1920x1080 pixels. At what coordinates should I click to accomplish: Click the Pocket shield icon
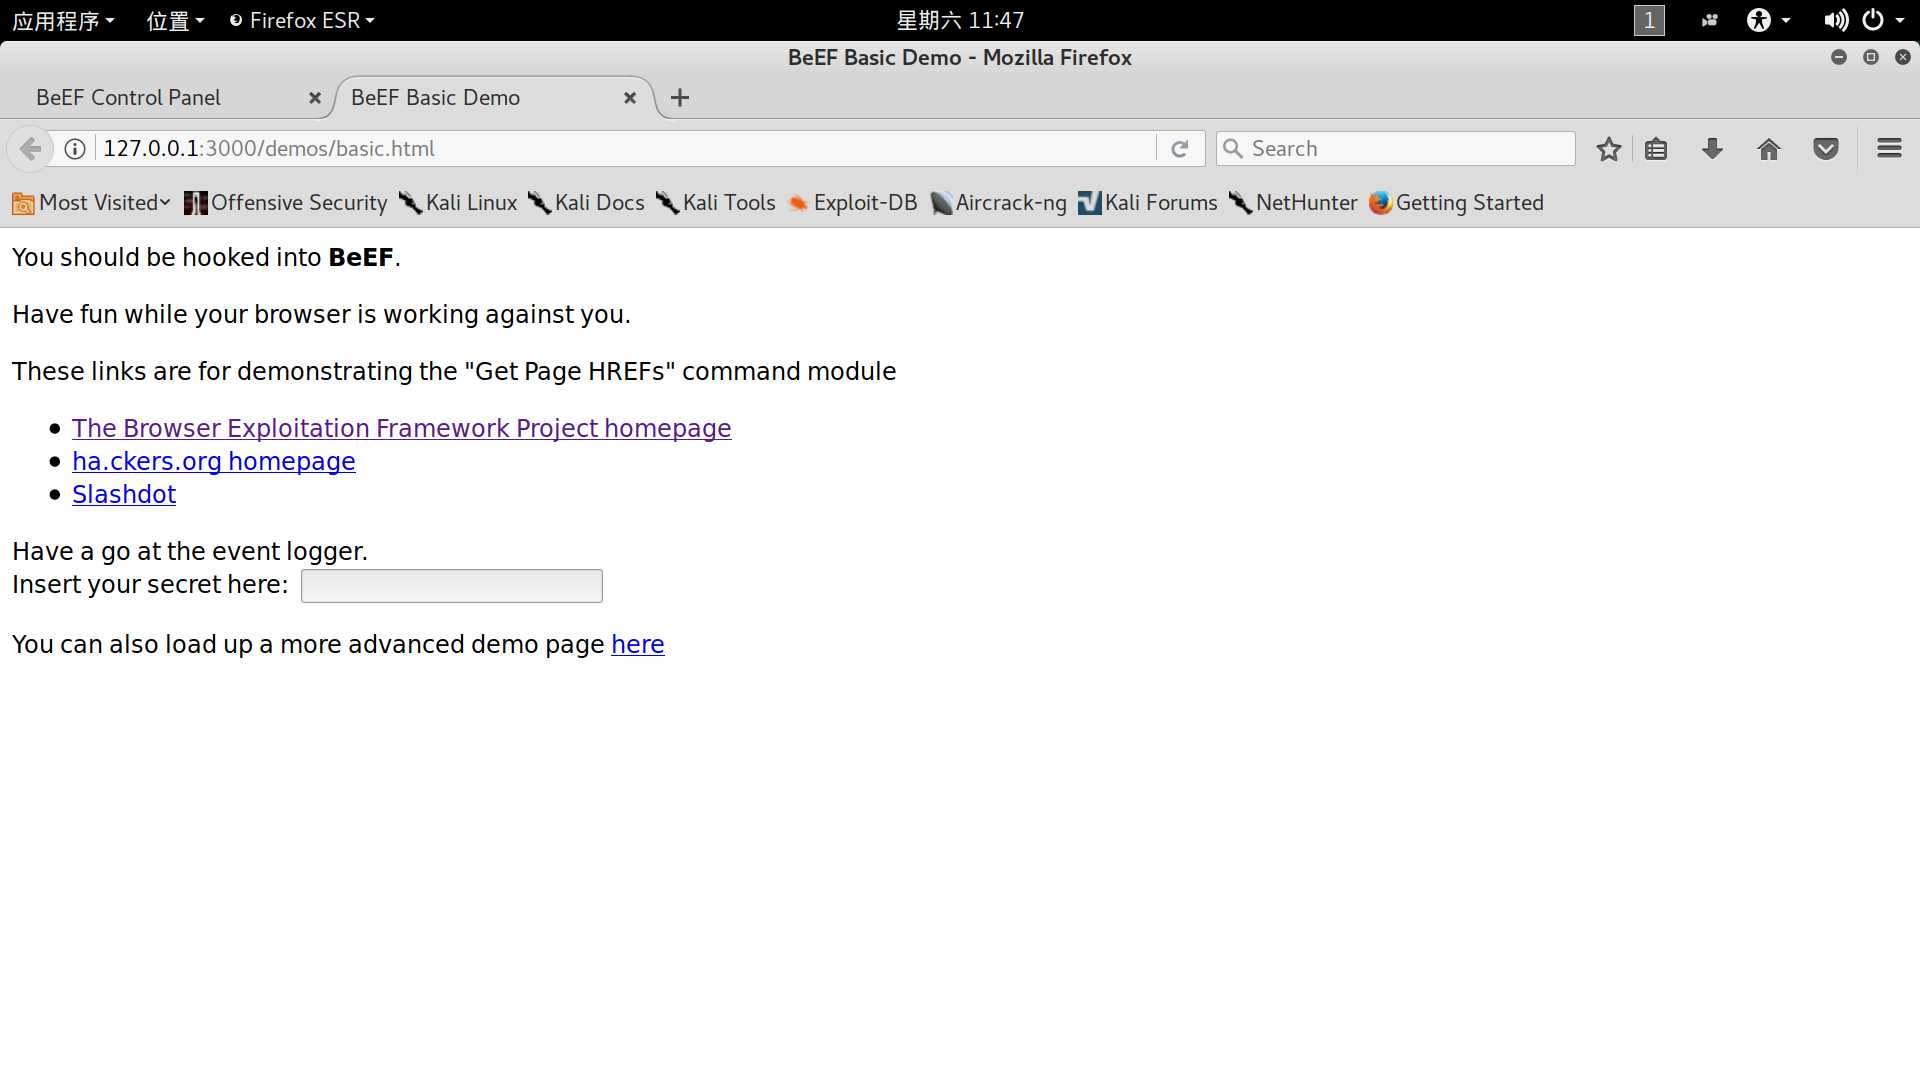coord(1826,149)
